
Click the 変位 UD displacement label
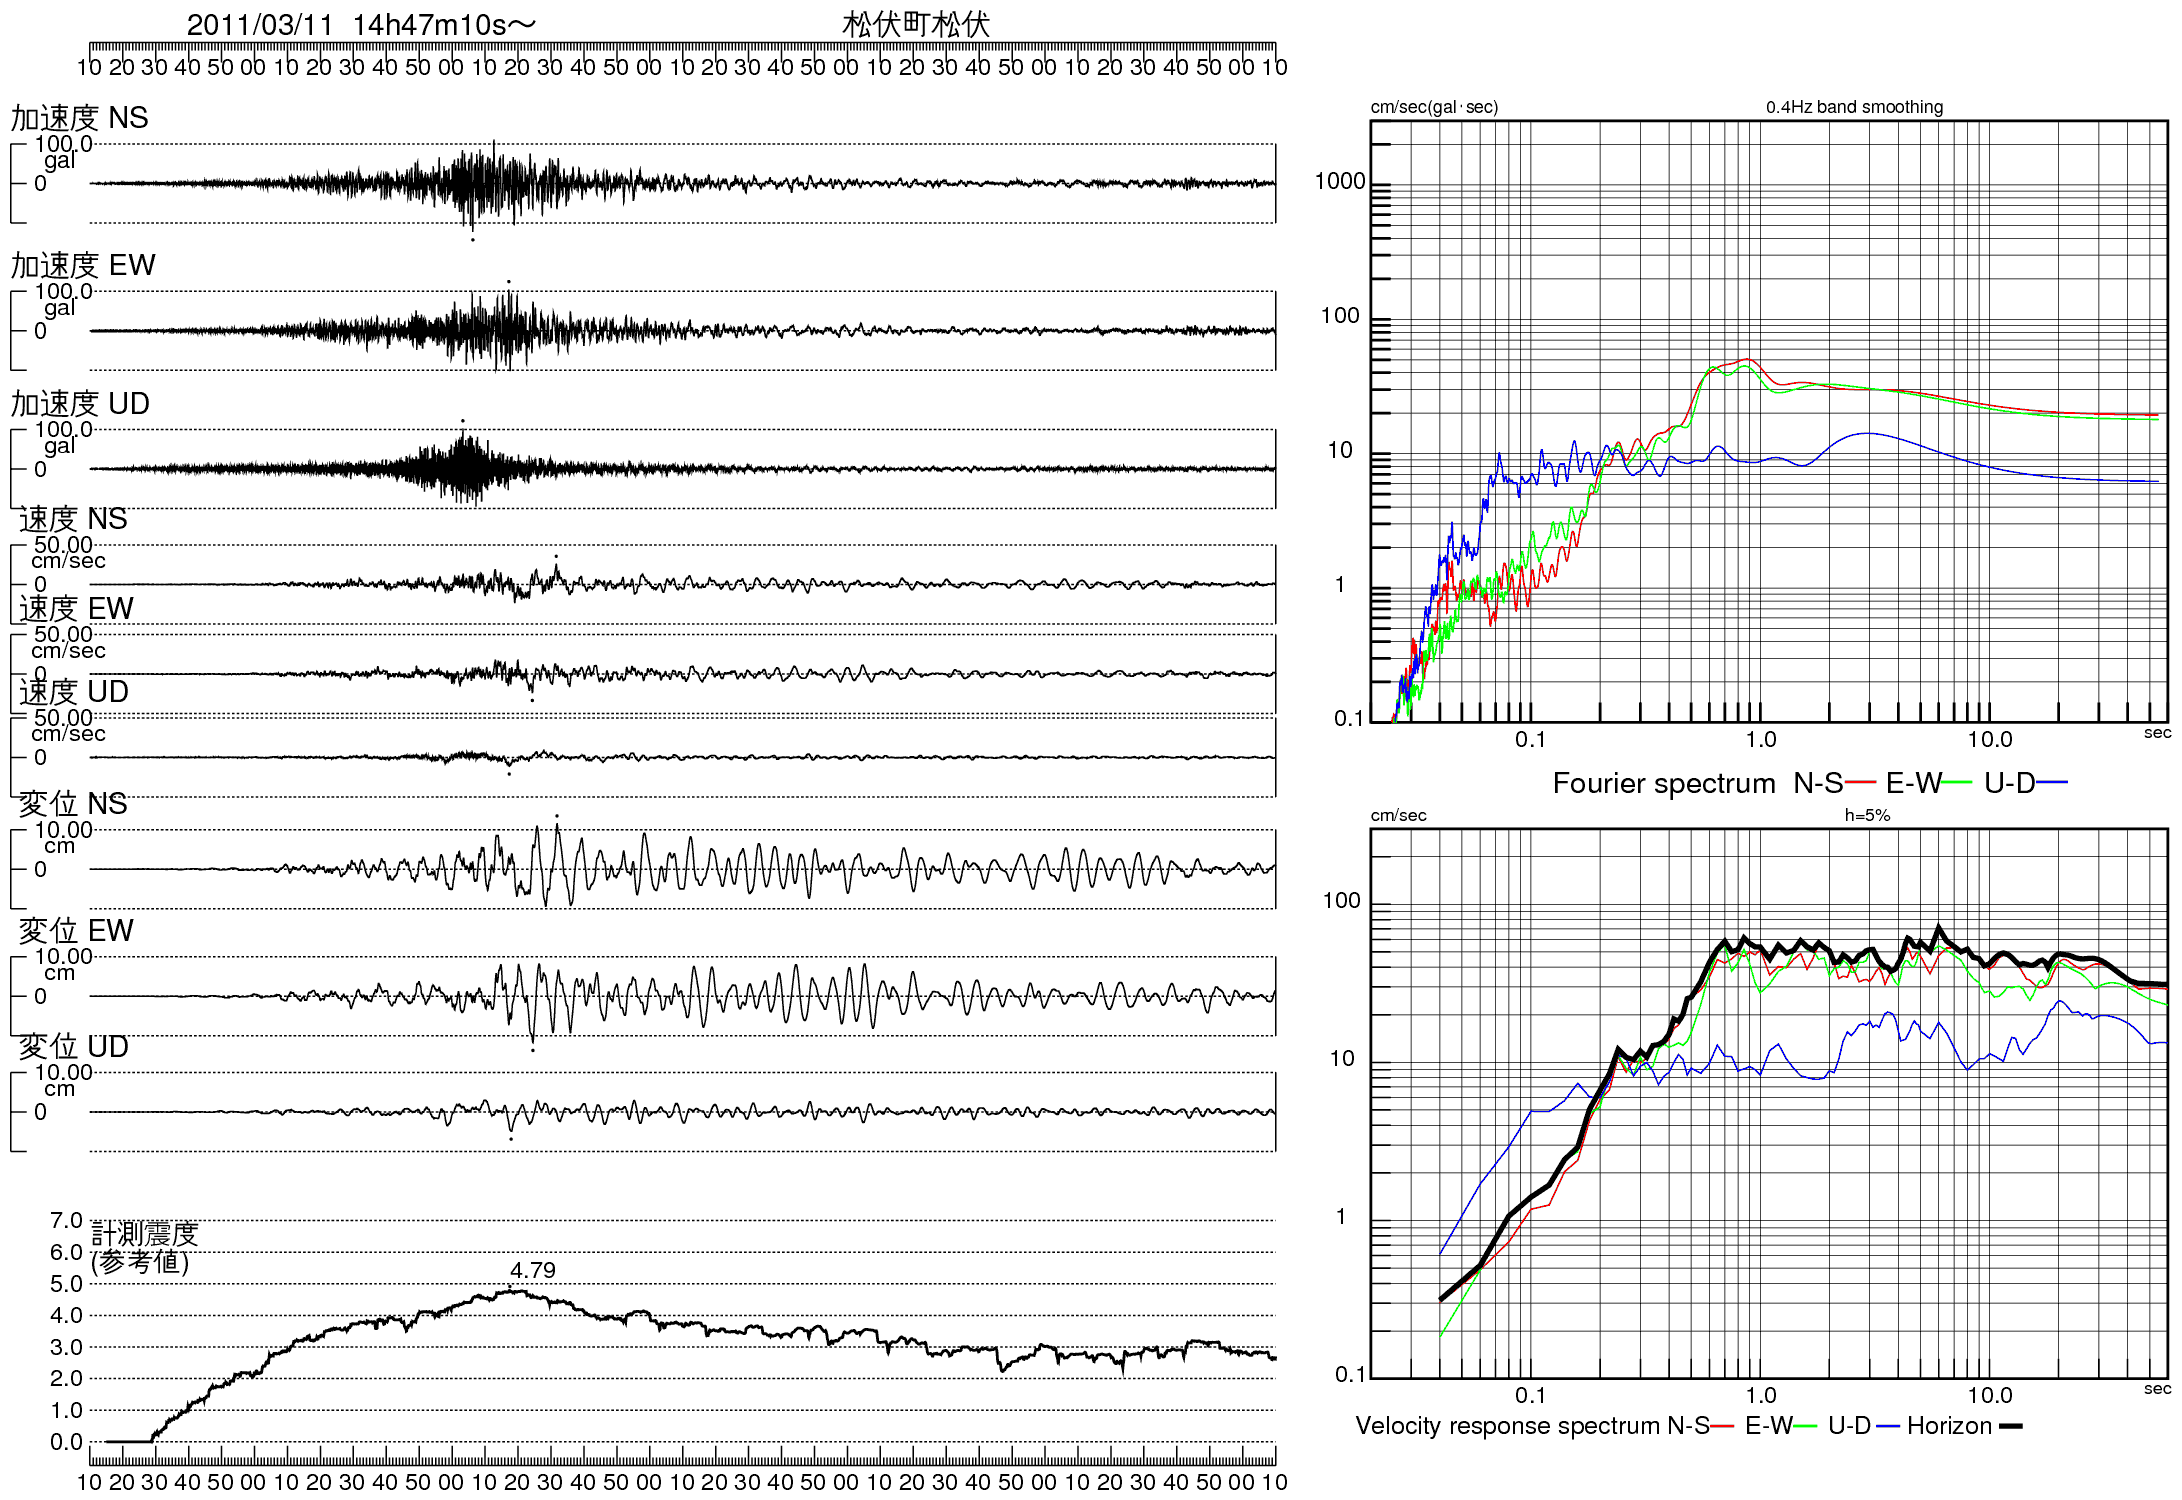[74, 1046]
